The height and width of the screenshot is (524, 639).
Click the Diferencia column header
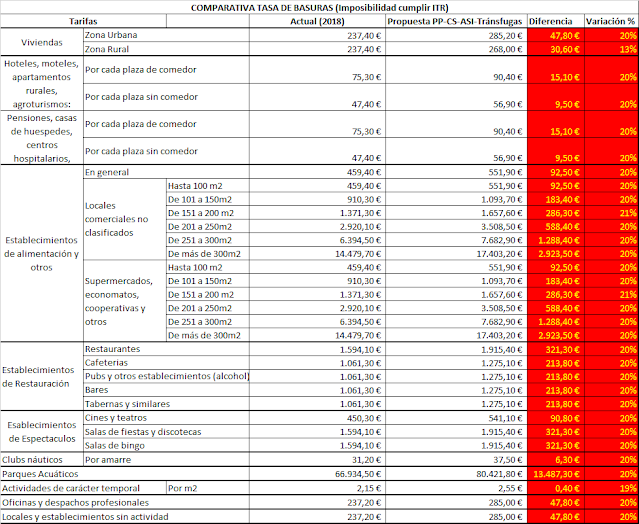click(555, 21)
